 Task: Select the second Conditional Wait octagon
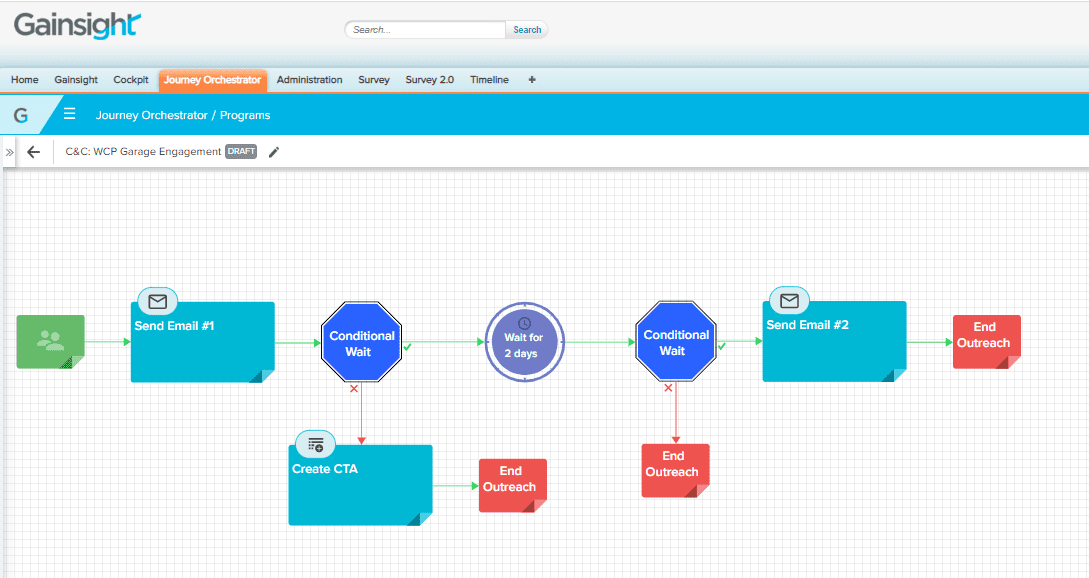pos(676,342)
